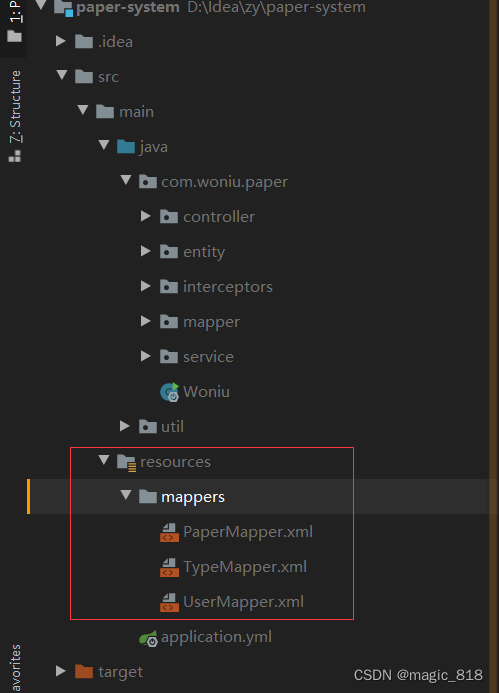Screen dimensions: 499x693
Task: Select the resources folder
Action: 175,462
